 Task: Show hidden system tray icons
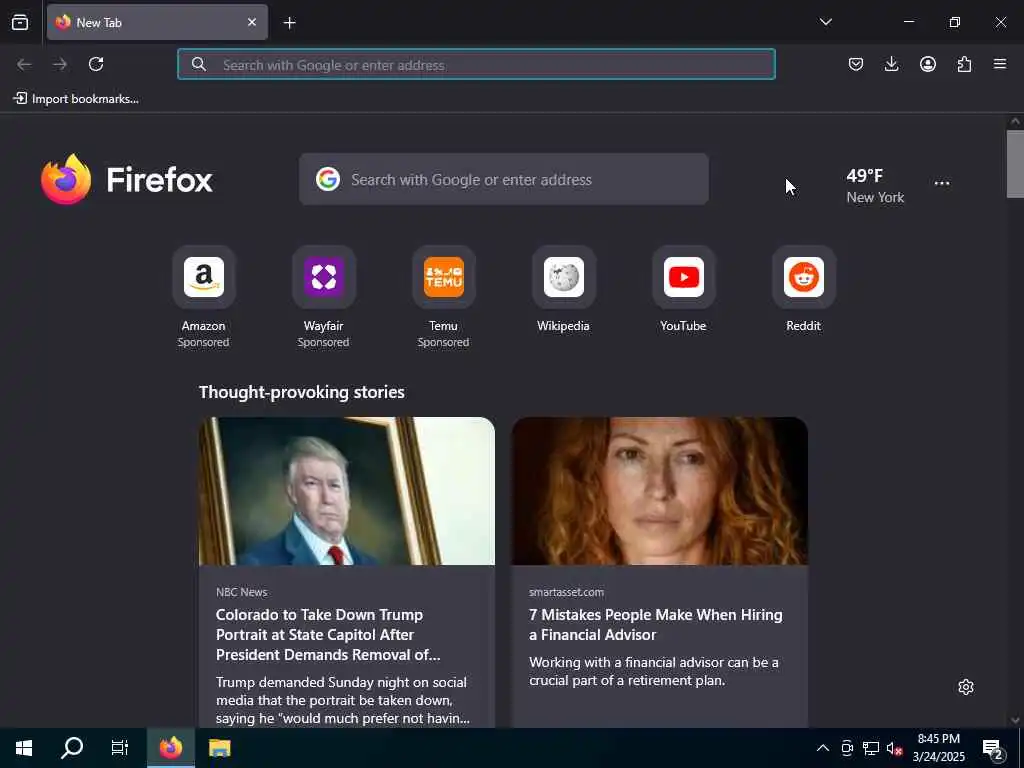(x=823, y=748)
